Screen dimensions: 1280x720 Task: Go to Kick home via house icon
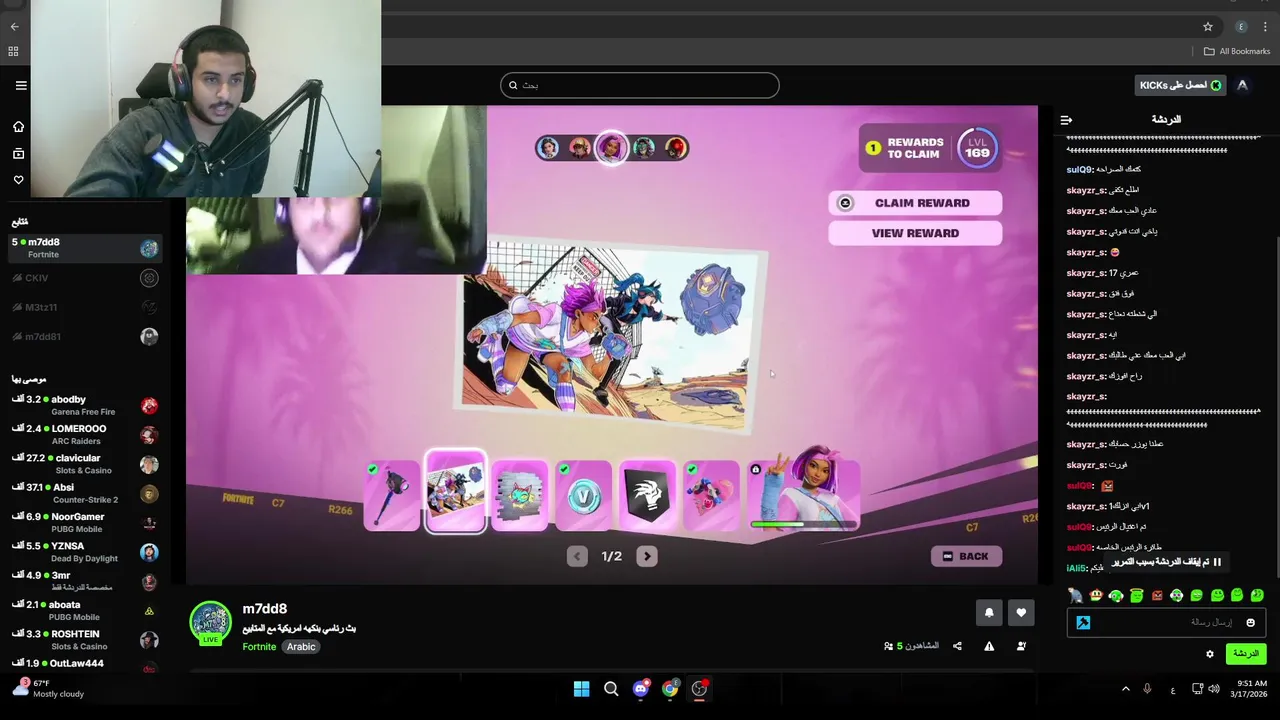point(18,127)
